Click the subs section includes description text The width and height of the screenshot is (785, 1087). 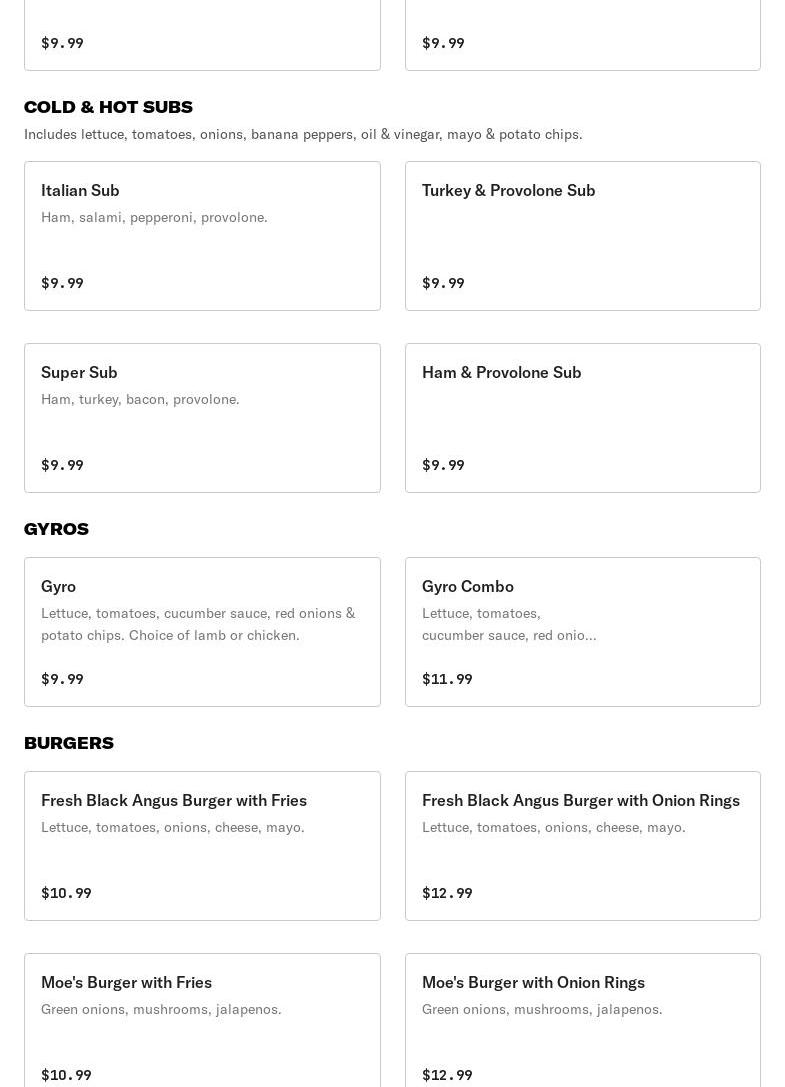303,134
